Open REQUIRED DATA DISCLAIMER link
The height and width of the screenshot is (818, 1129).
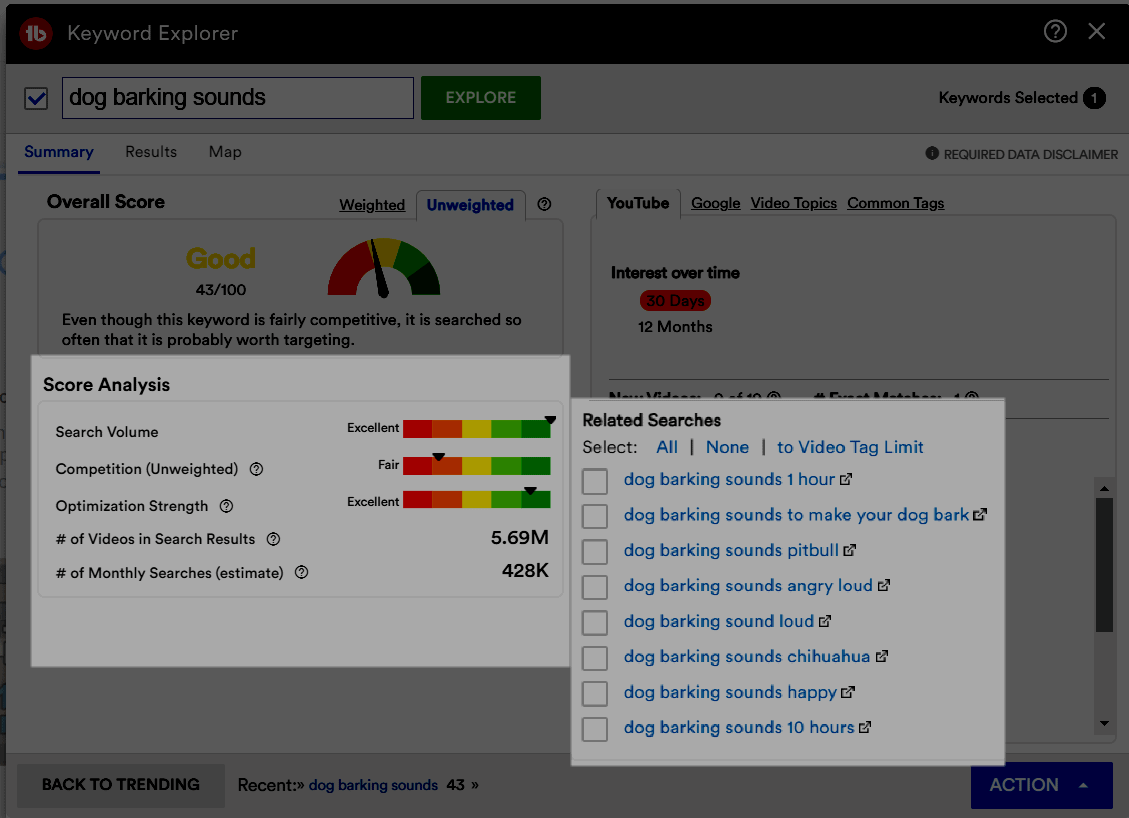(1031, 154)
